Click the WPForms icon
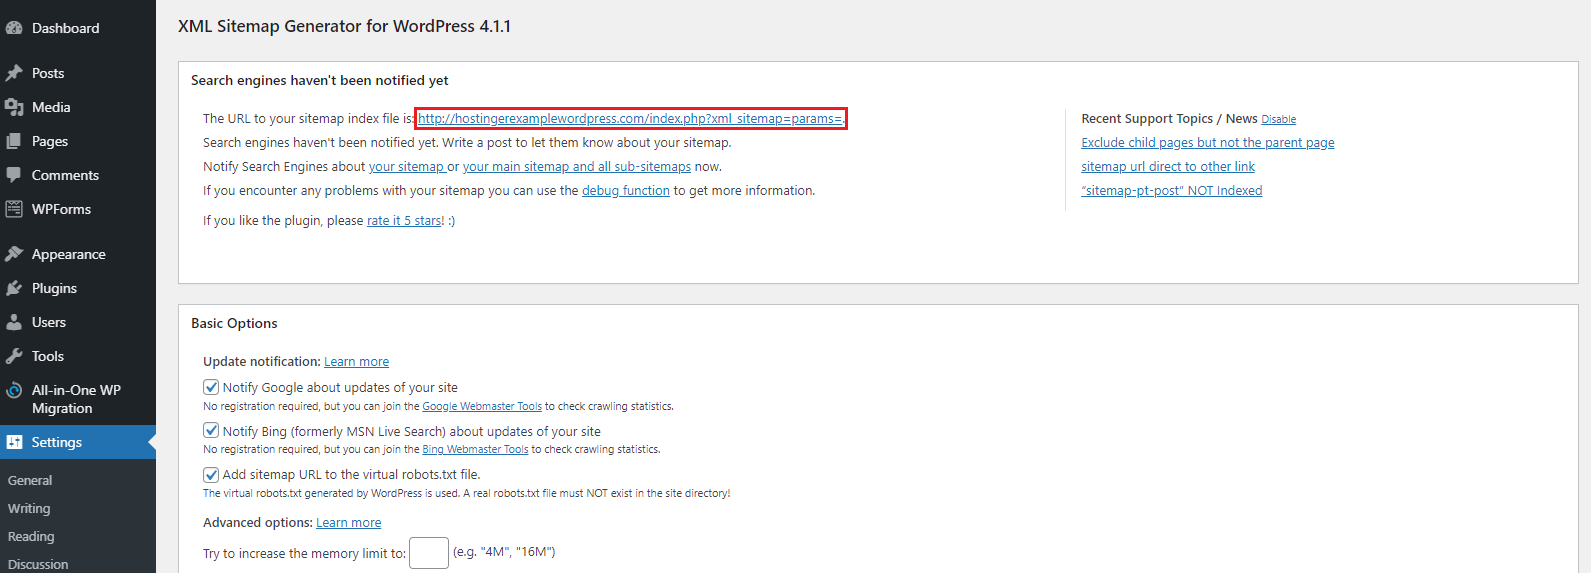This screenshot has height=573, width=1591. (14, 209)
